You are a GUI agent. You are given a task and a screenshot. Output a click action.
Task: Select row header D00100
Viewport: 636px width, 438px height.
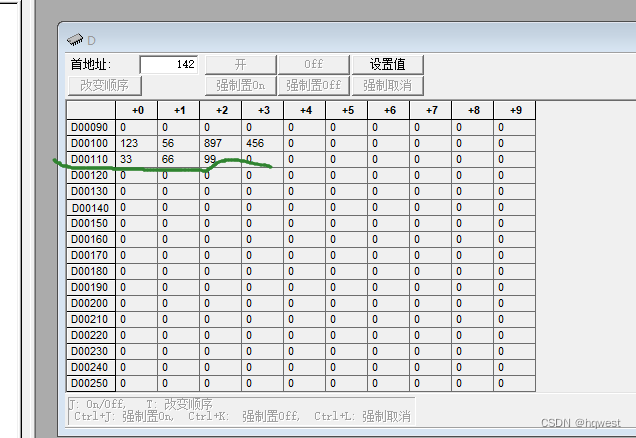91,144
